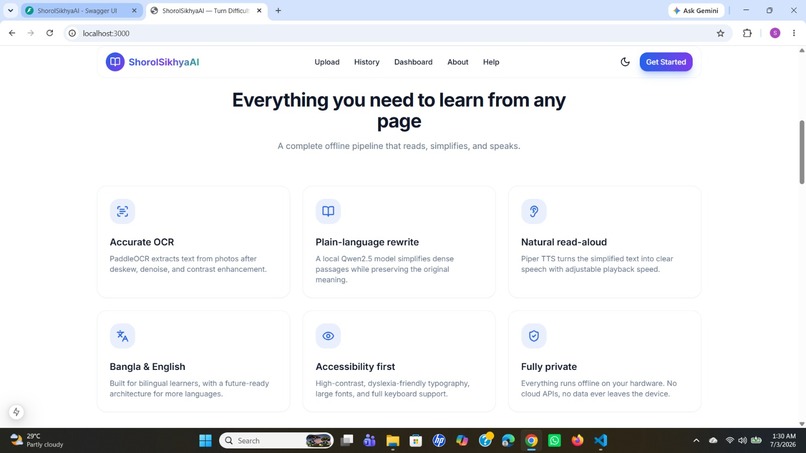The width and height of the screenshot is (806, 453).
Task: Open the About nav link
Action: 457,62
